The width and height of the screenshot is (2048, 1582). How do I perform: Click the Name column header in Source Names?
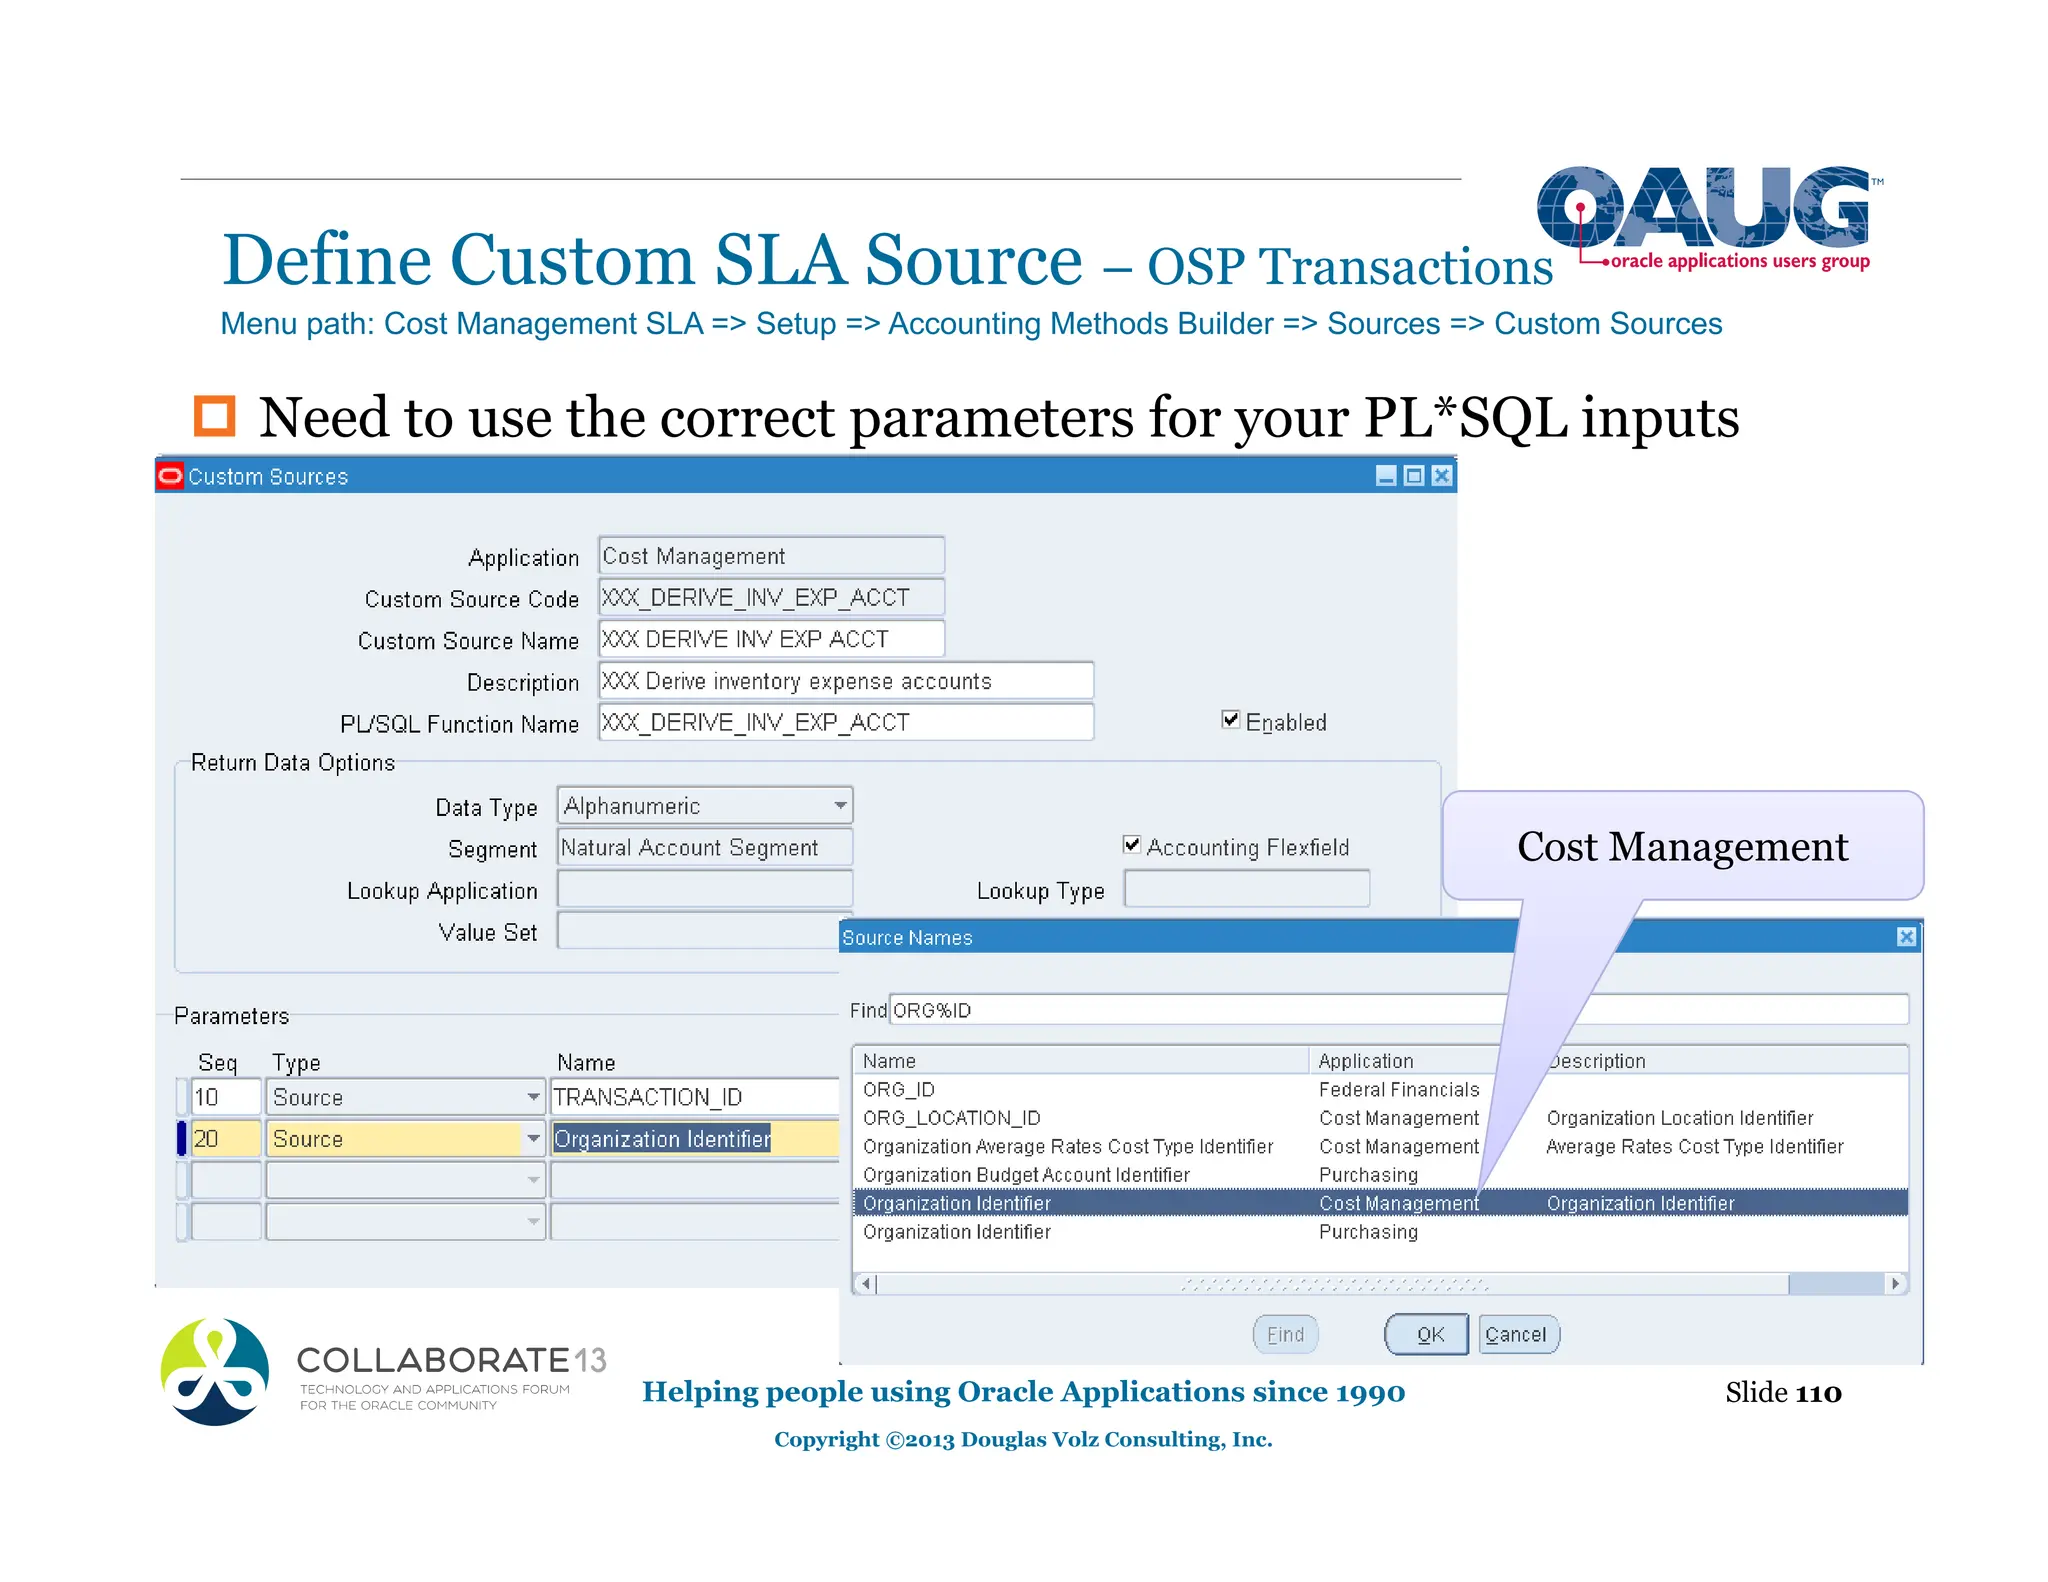1081,1060
